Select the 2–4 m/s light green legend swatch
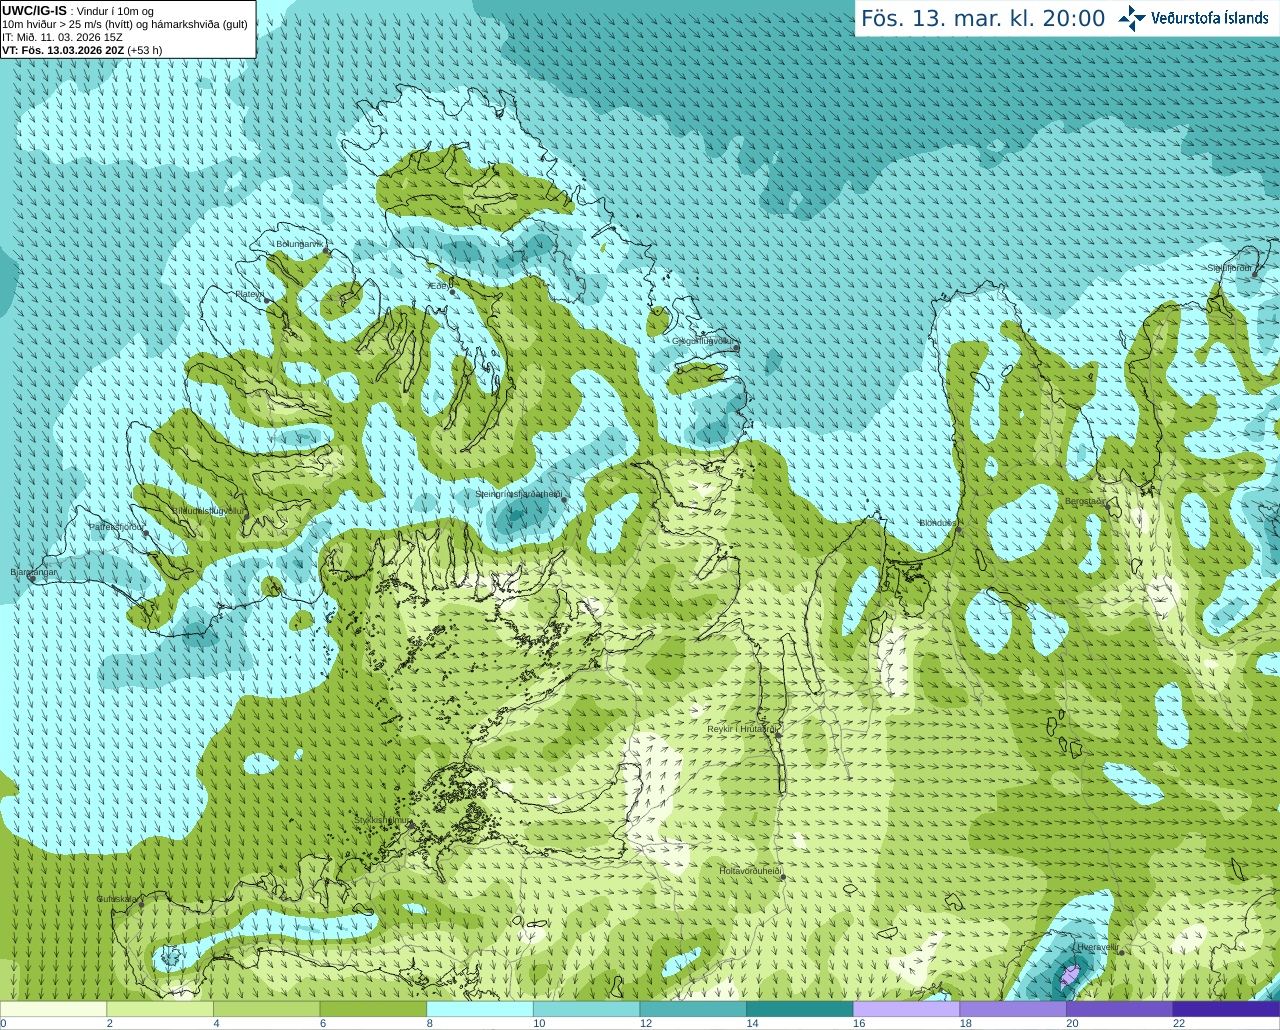1280x1030 pixels. click(160, 1009)
